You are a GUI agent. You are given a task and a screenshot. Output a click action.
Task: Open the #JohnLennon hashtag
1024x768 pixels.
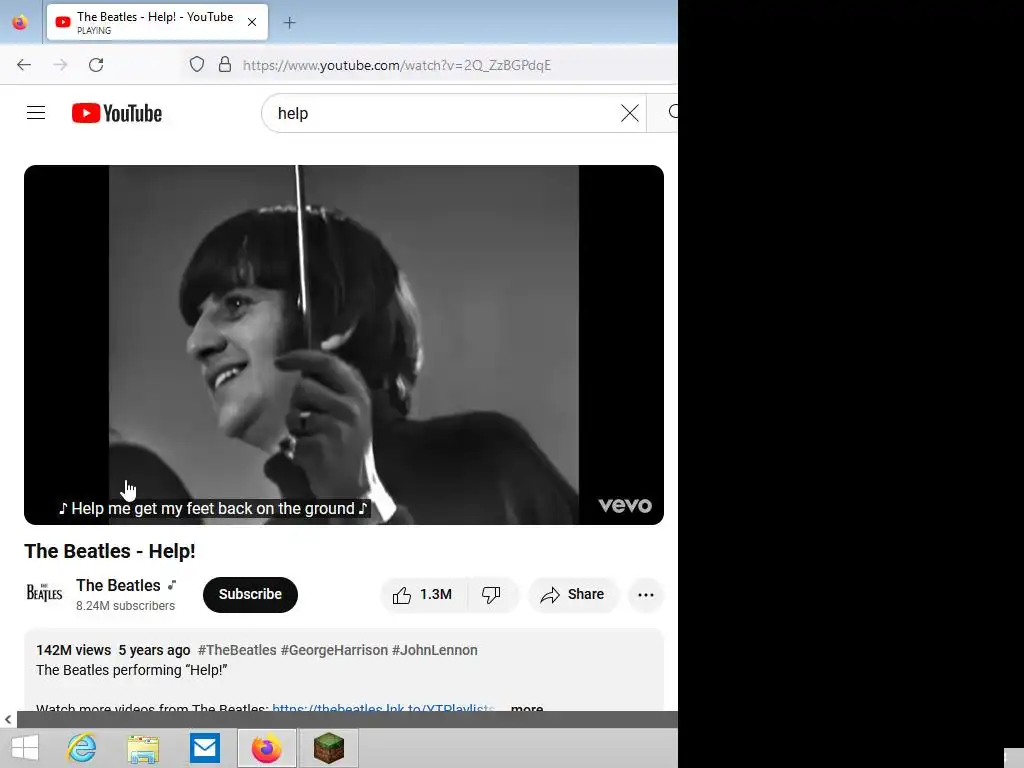click(x=435, y=650)
